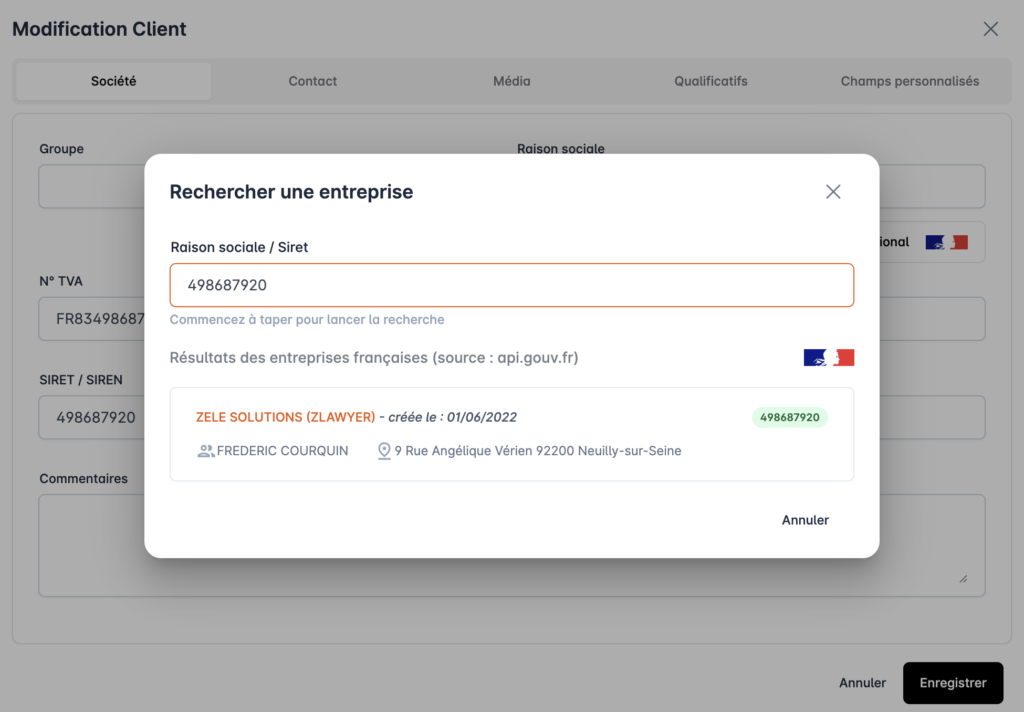Select the ZELE SOLUTIONS (ZLAWYER) result
The width and height of the screenshot is (1024, 712).
point(285,417)
